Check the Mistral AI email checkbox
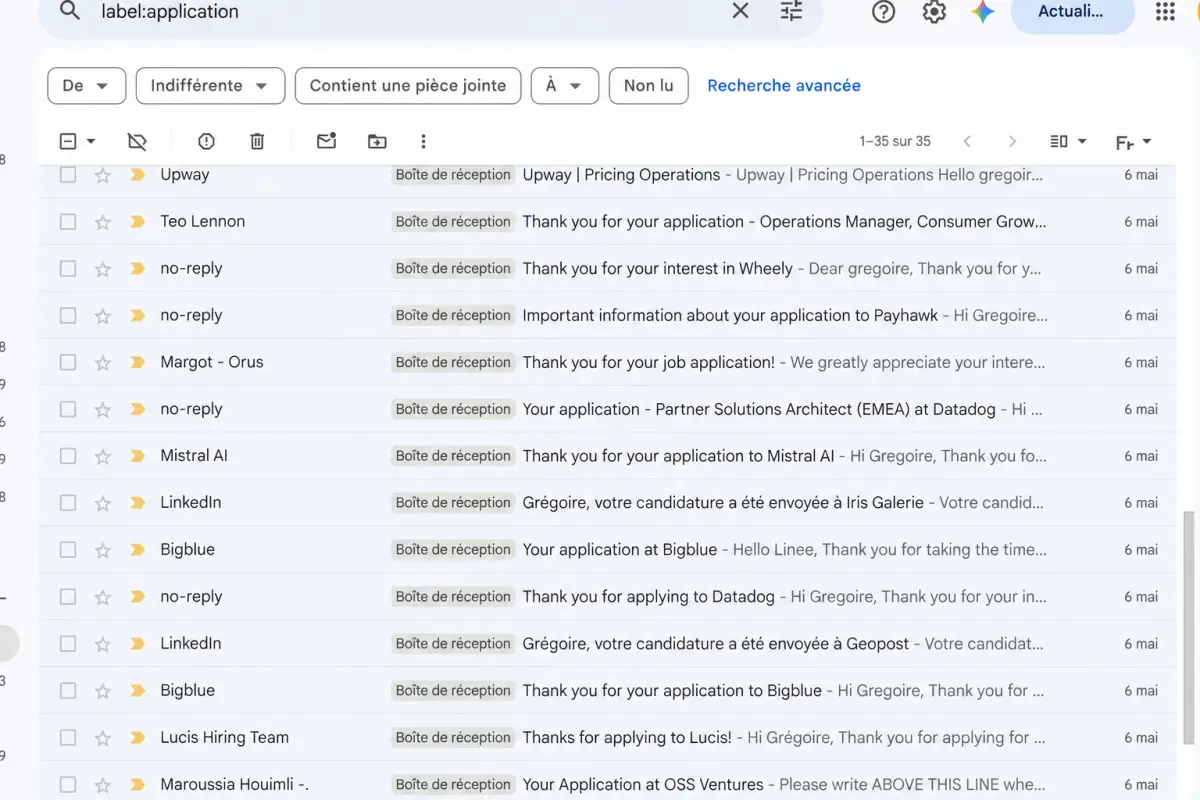This screenshot has width=1200, height=800. coord(68,456)
